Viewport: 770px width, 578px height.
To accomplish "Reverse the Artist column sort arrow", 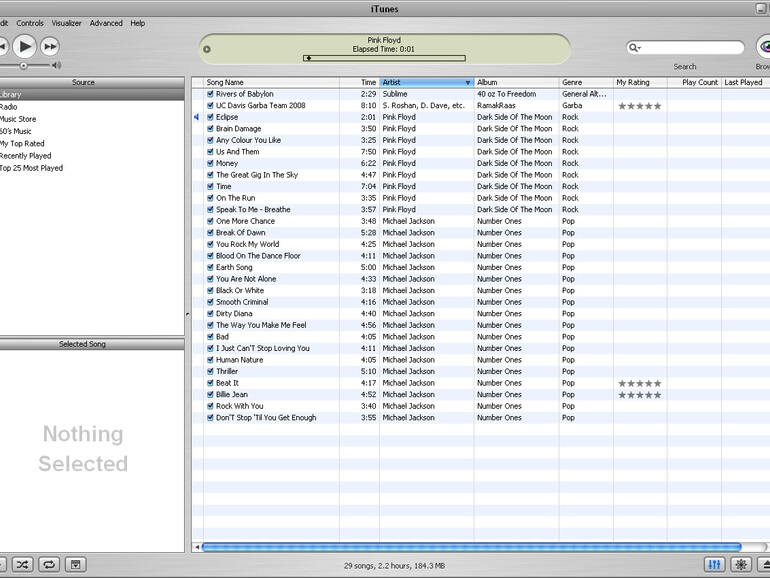I will 468,83.
